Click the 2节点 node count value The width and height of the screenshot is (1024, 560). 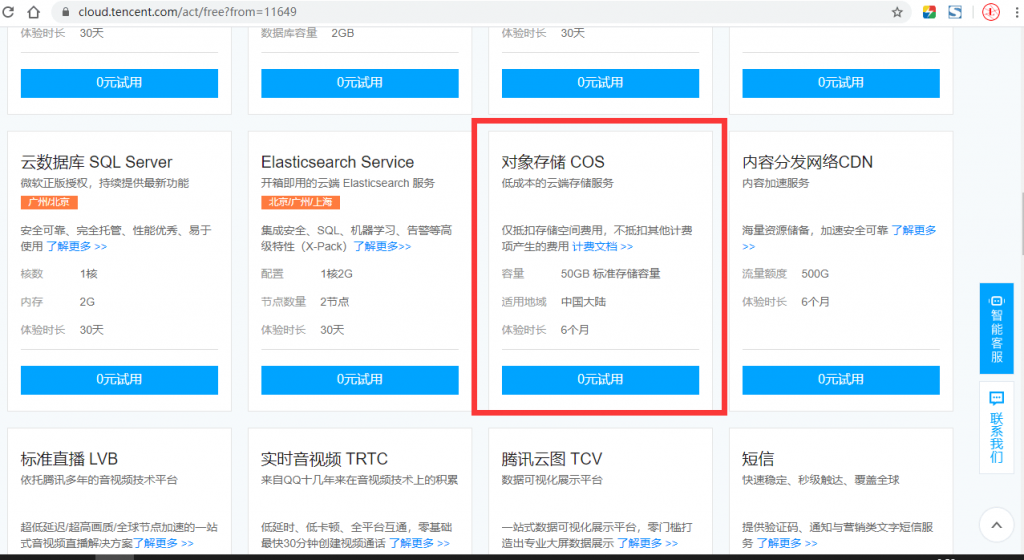[334, 302]
